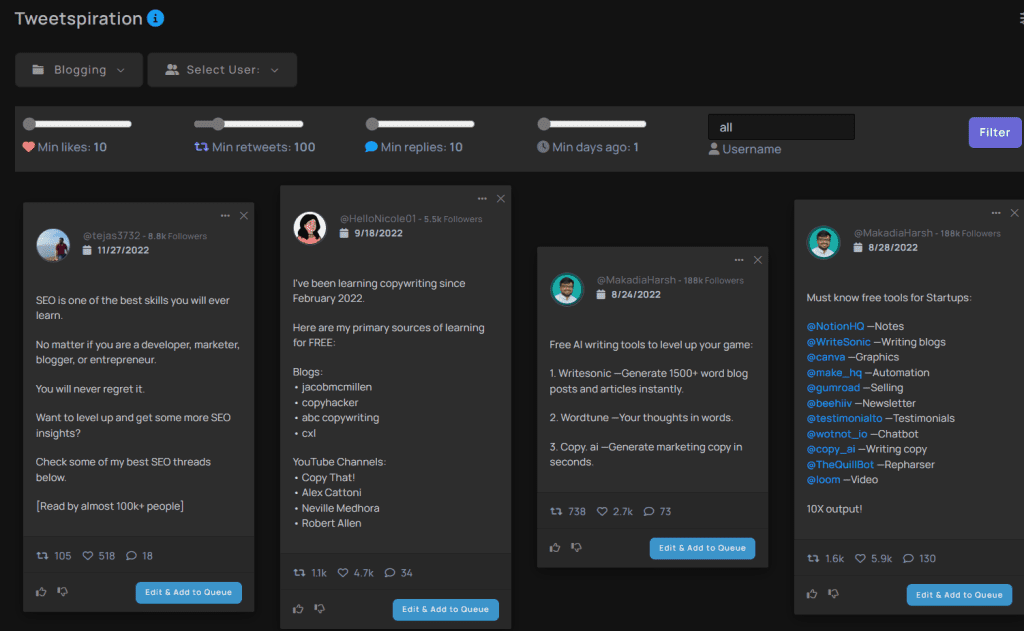Click heart icon showing 5.9k likes
The width and height of the screenshot is (1024, 631).
[861, 559]
